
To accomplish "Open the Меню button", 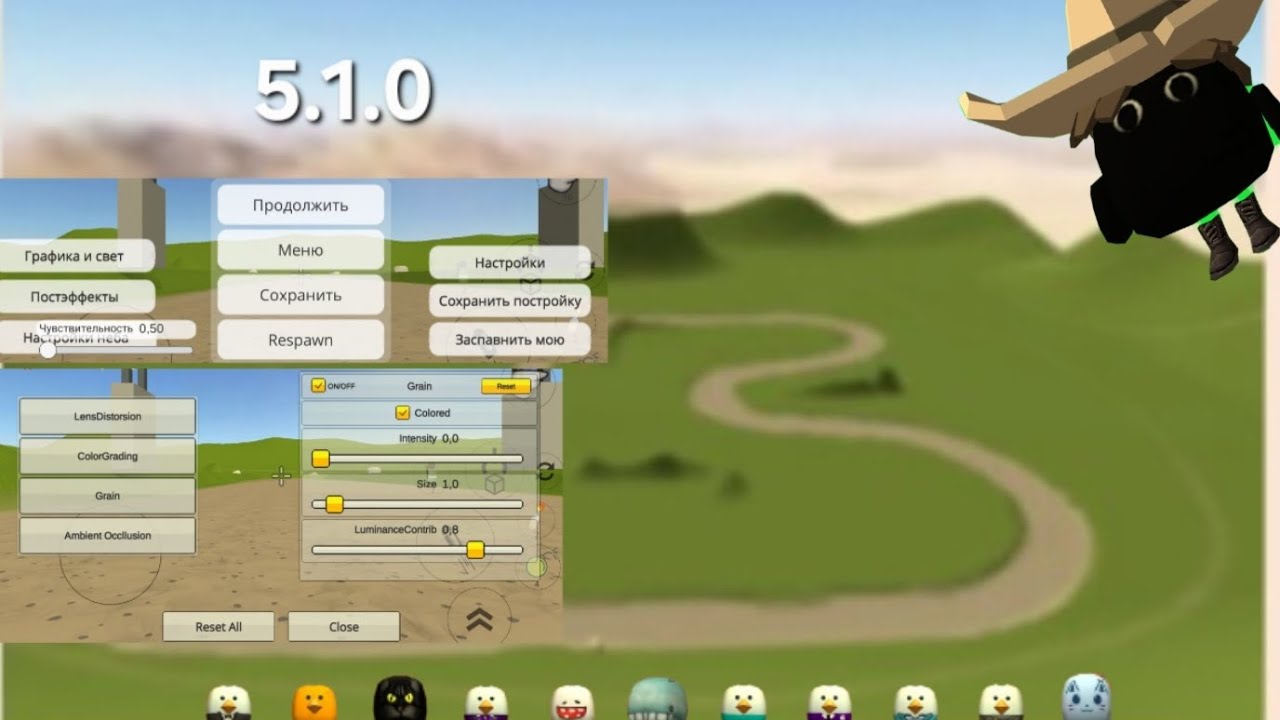I will tap(301, 250).
